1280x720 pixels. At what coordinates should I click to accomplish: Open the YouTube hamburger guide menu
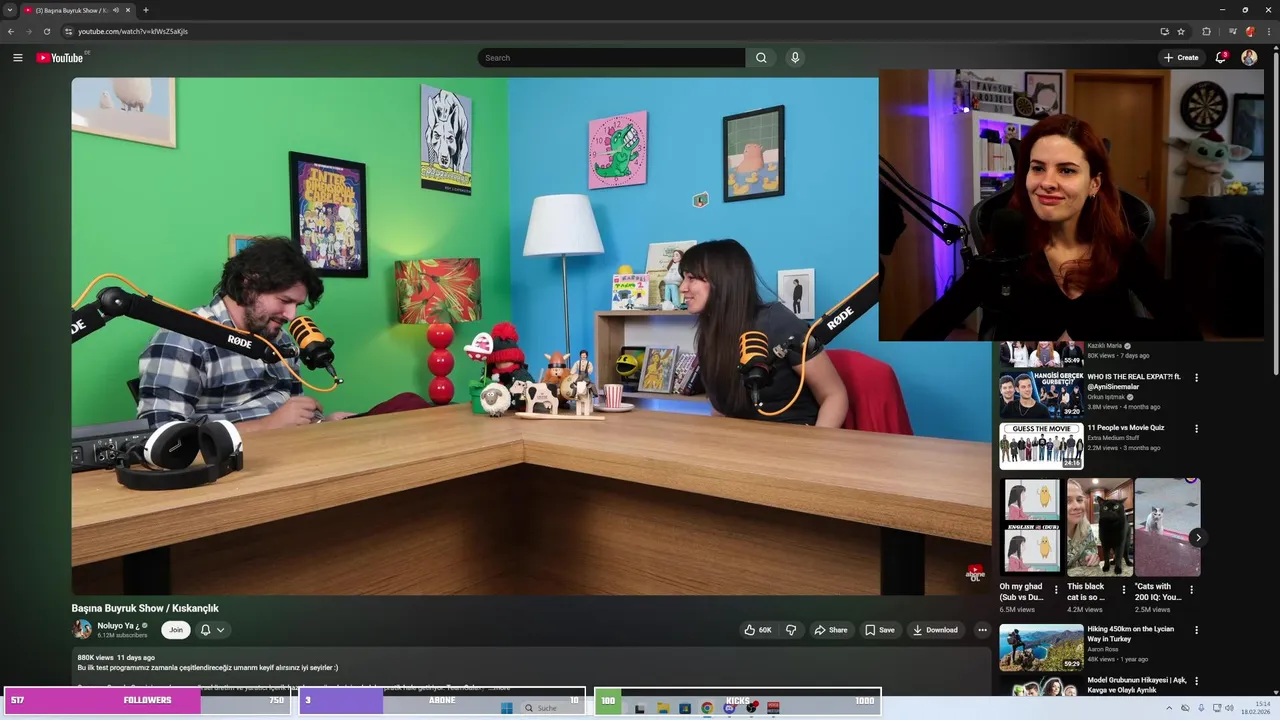[17, 58]
